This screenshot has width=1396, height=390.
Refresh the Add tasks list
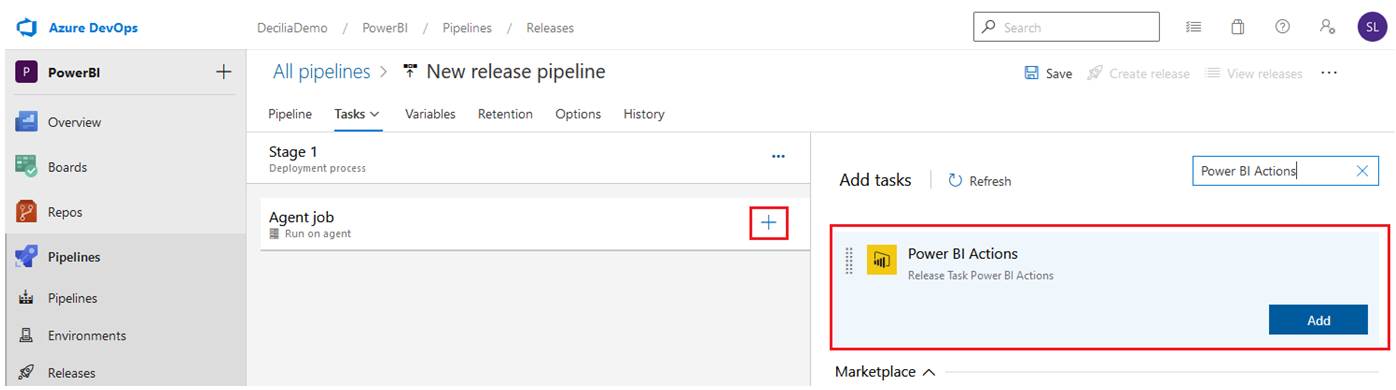pyautogui.click(x=979, y=181)
